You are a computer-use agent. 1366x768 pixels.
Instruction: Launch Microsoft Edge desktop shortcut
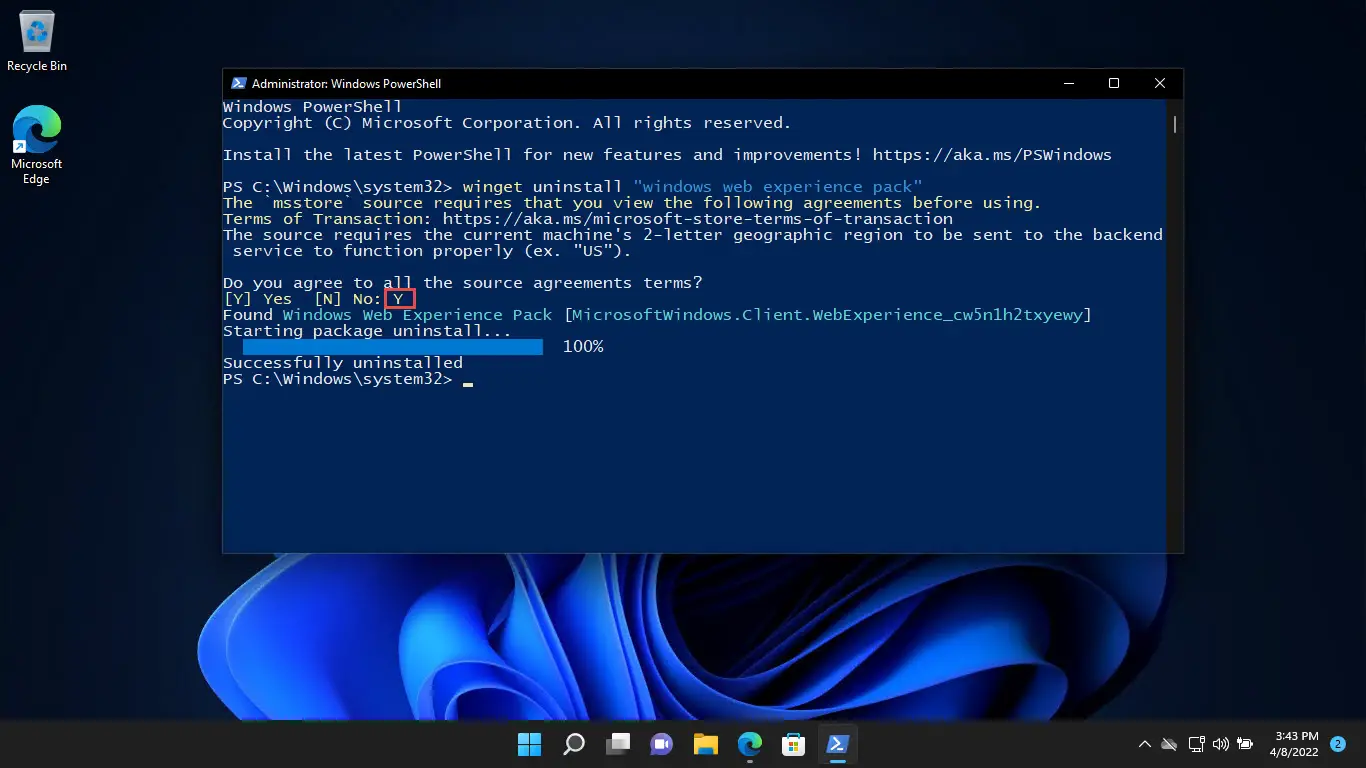point(37,145)
